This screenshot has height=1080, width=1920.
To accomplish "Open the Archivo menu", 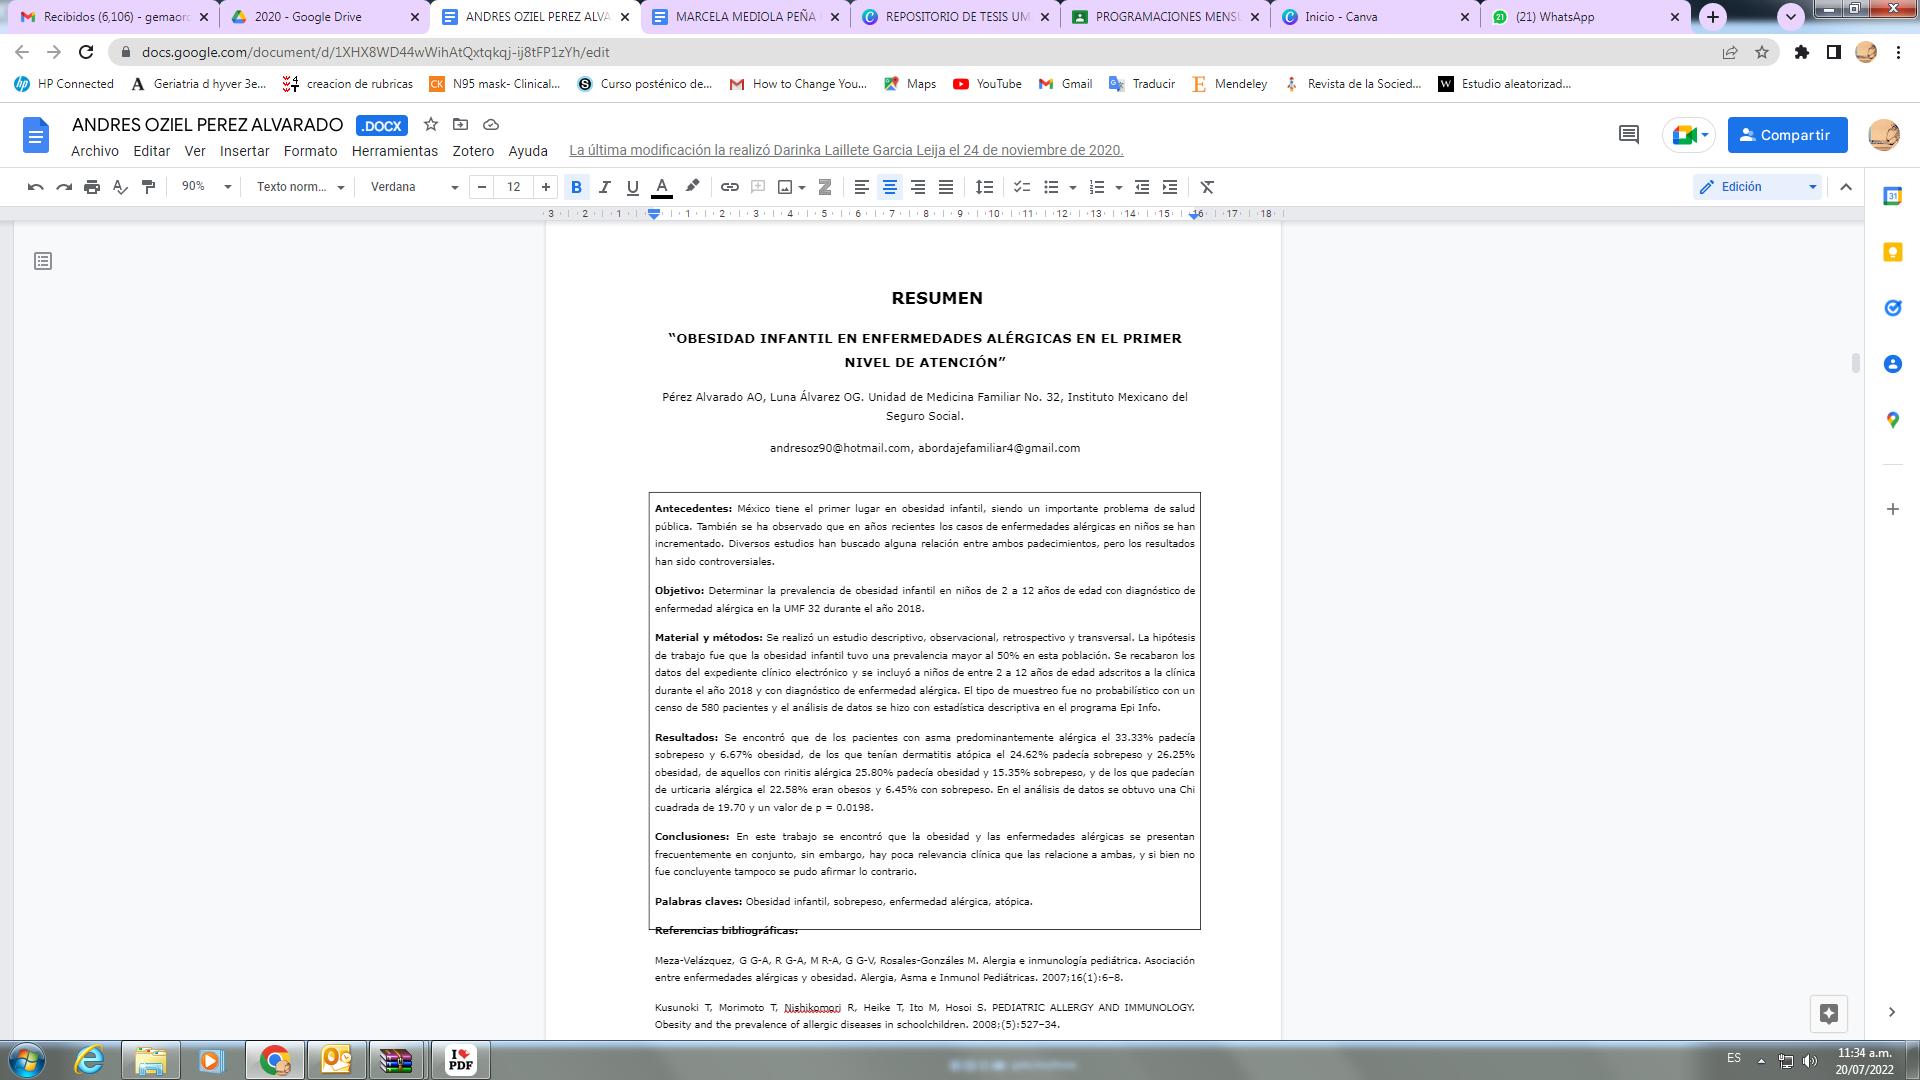I will click(x=95, y=151).
